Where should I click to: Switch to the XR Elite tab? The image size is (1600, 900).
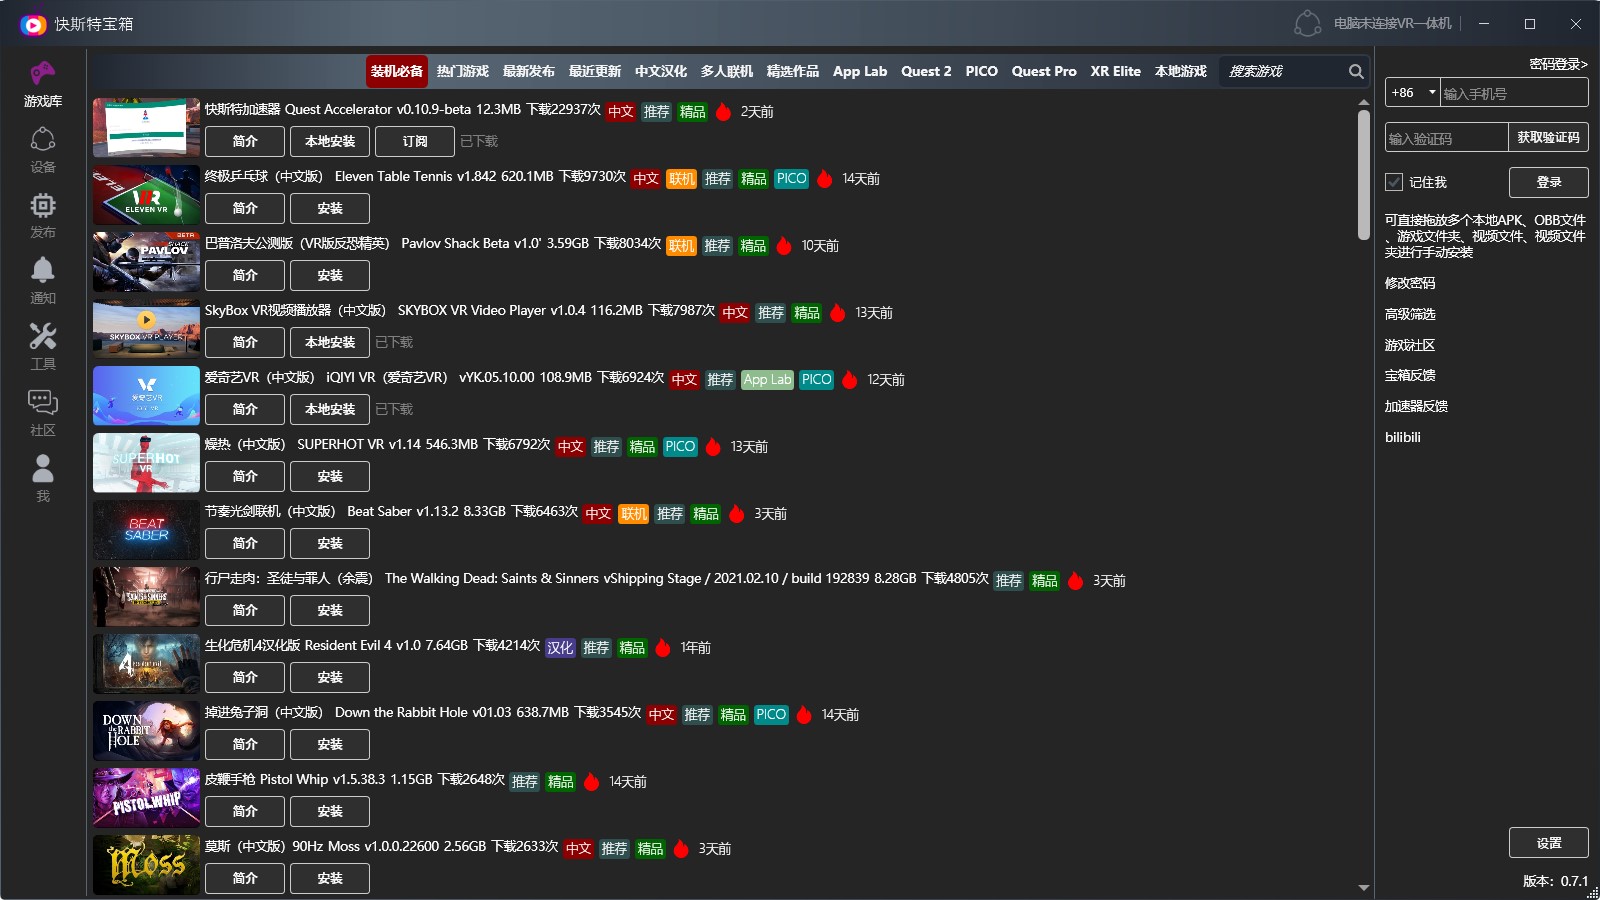click(1115, 71)
